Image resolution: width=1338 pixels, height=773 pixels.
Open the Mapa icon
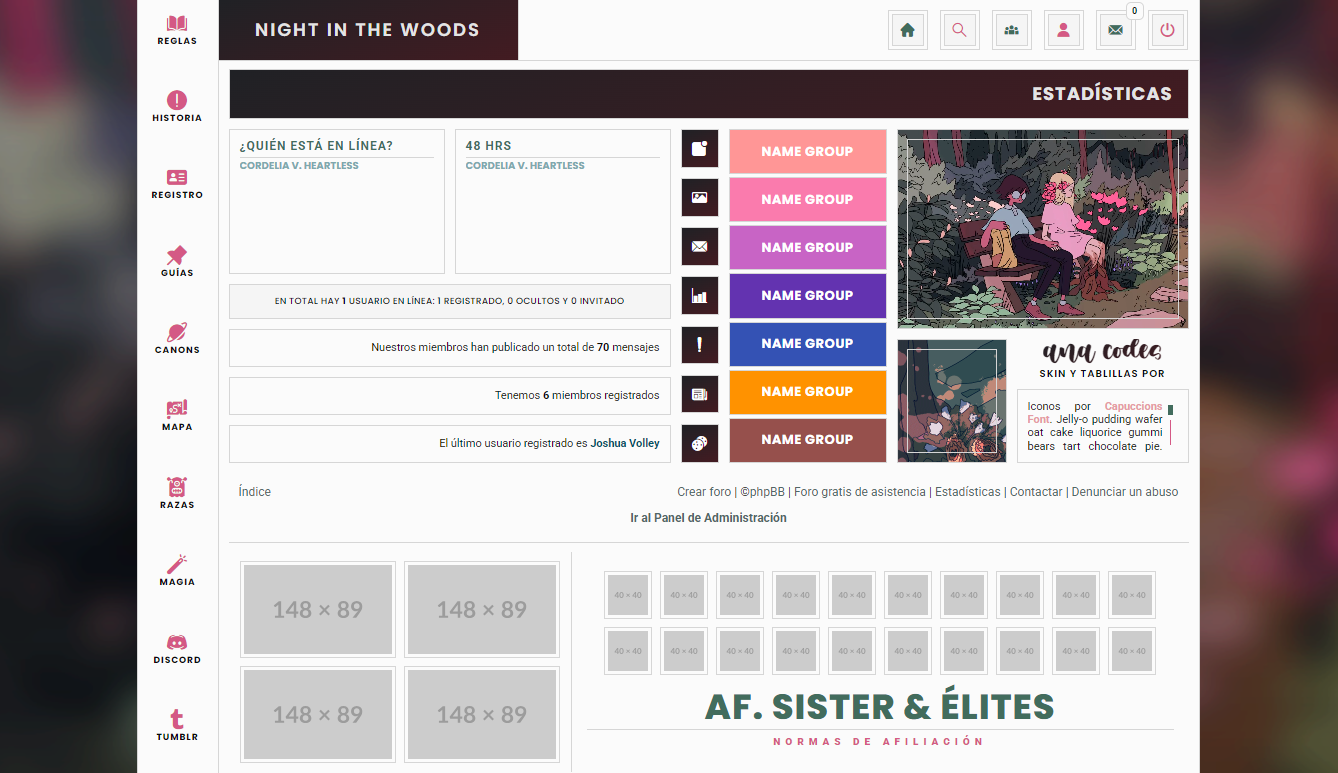pos(177,409)
